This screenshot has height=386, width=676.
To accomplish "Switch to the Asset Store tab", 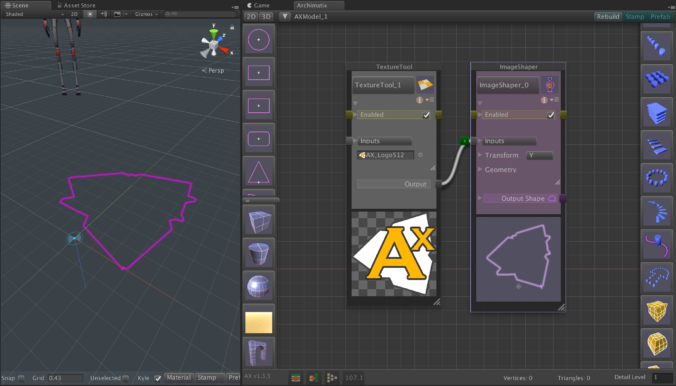I will (76, 5).
